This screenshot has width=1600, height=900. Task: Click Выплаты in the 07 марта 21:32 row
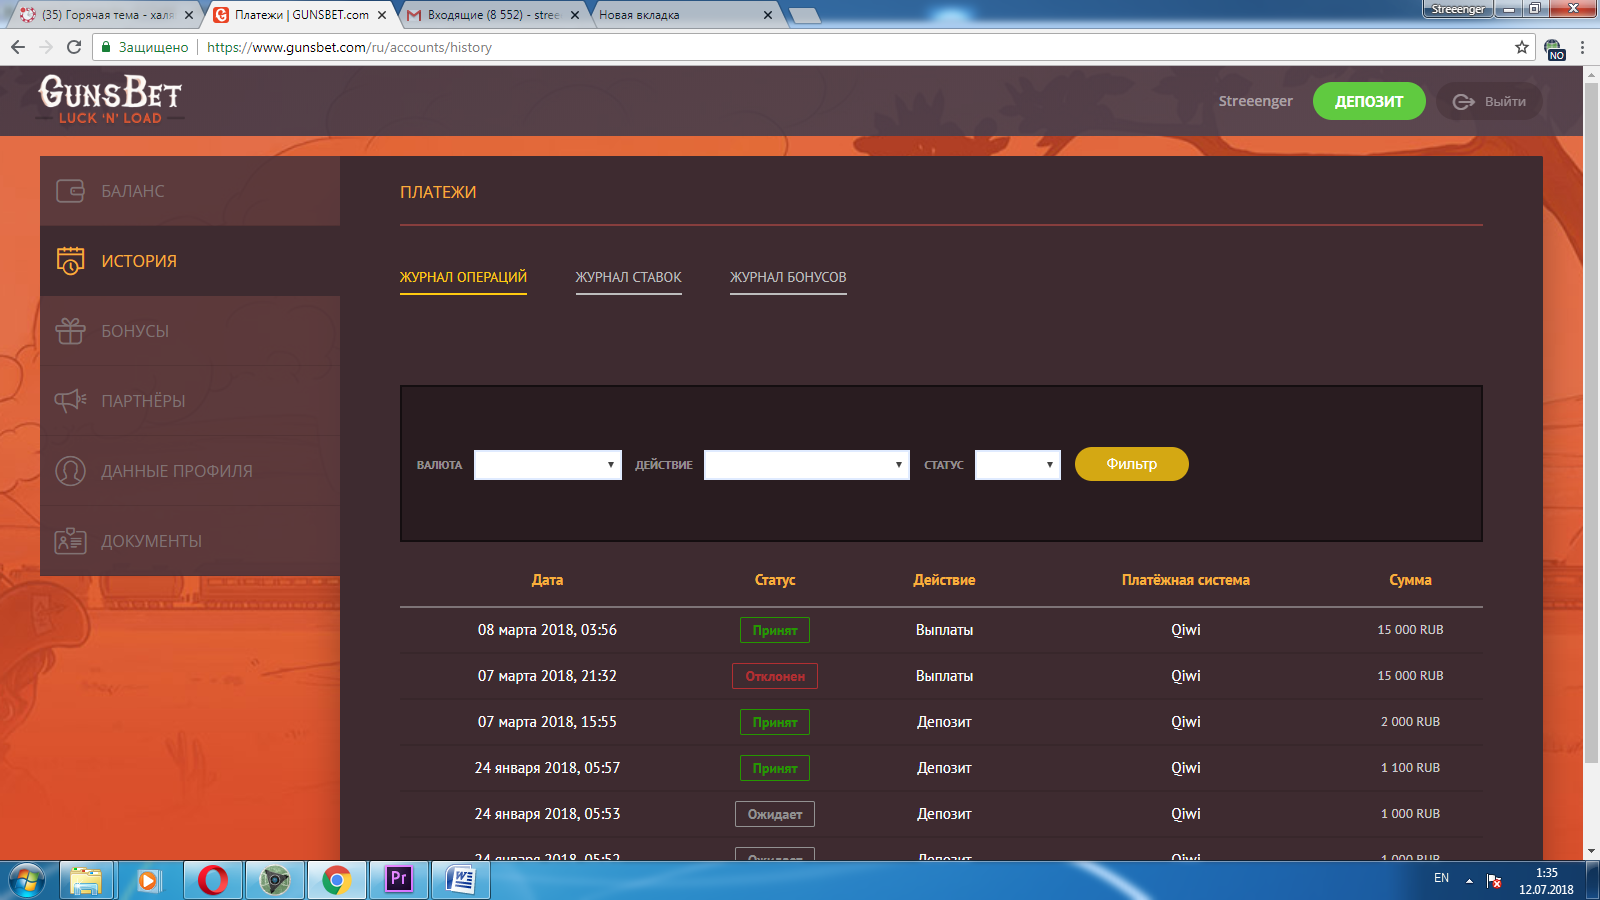944,676
